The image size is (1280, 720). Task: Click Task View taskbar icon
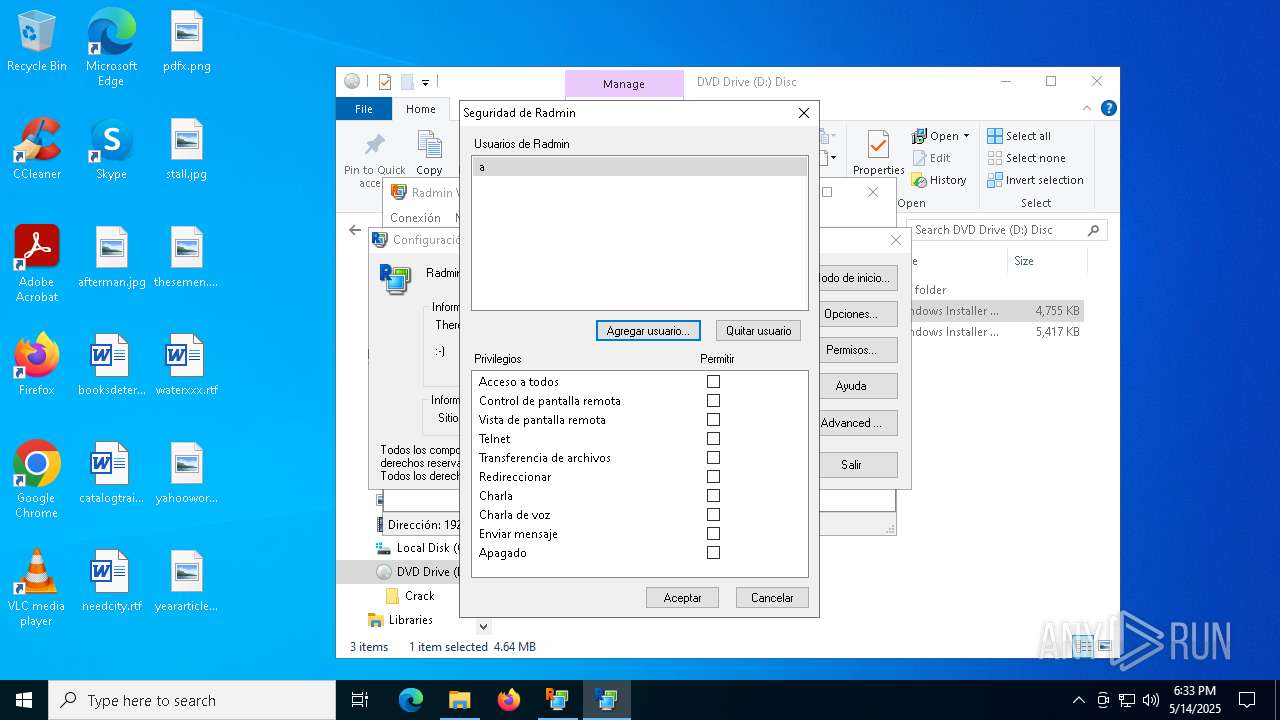click(x=360, y=700)
